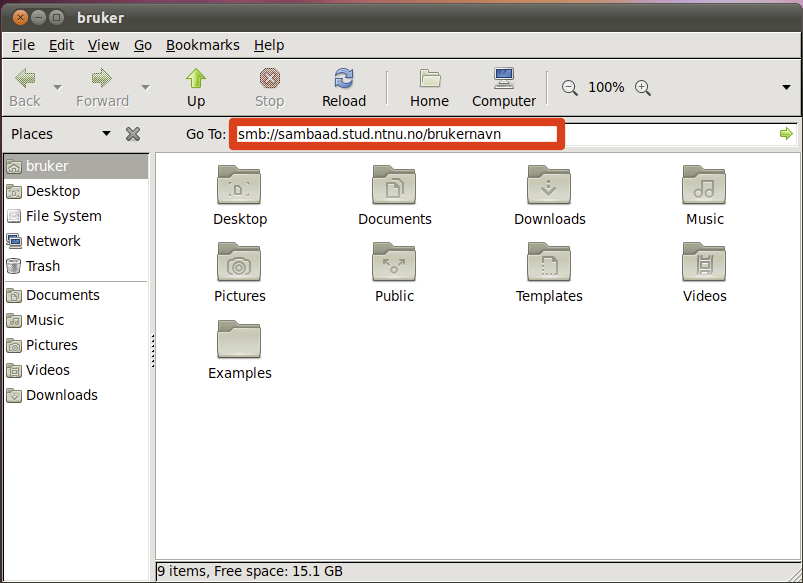Maximize the bruker window
The height and width of the screenshot is (583, 803).
[57, 17]
